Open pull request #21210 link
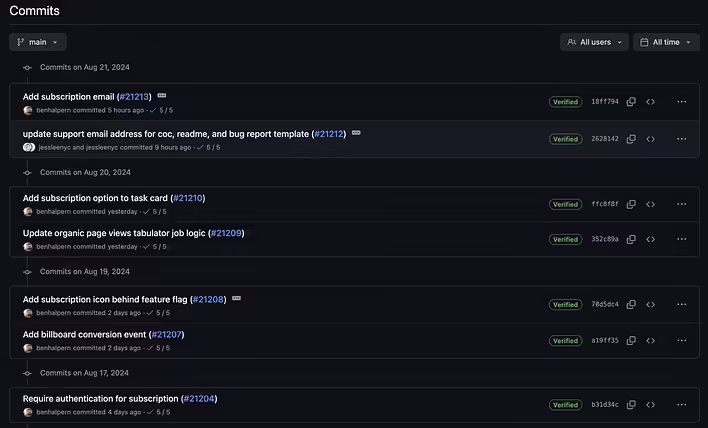The height and width of the screenshot is (428, 708). coord(188,198)
